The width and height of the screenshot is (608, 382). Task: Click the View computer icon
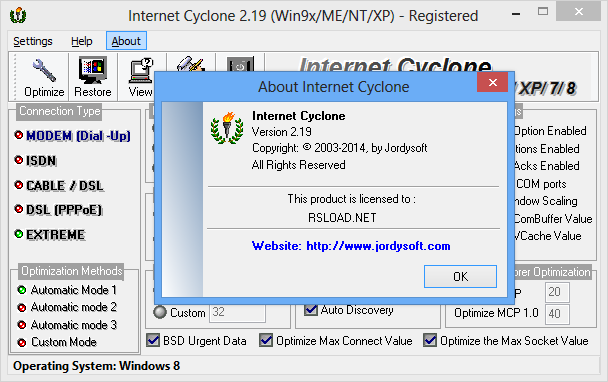141,71
